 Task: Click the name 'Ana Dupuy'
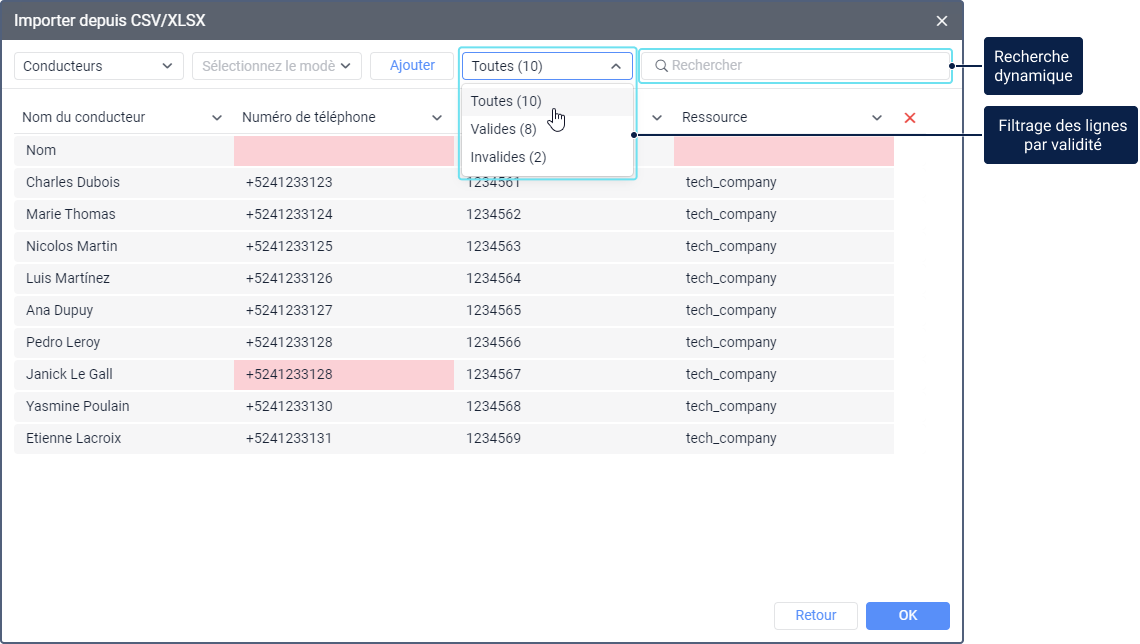(60, 310)
